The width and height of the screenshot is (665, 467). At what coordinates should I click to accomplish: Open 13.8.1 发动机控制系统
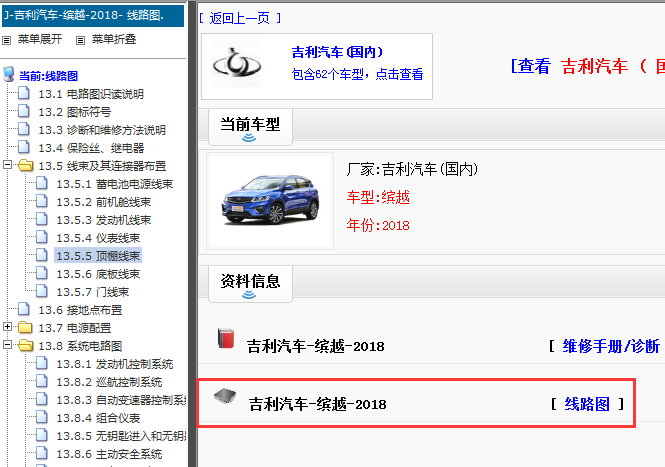click(x=115, y=364)
